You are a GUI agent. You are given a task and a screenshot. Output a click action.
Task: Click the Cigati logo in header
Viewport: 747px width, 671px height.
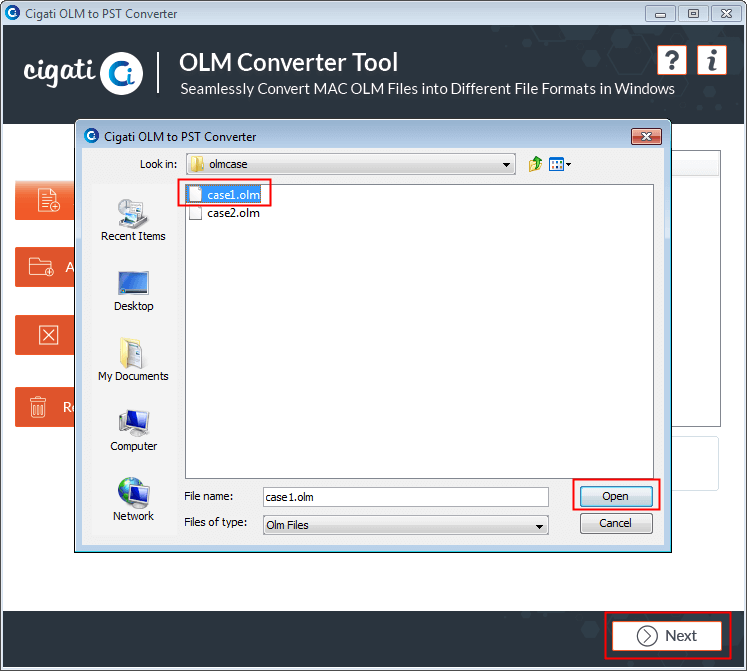tap(83, 73)
